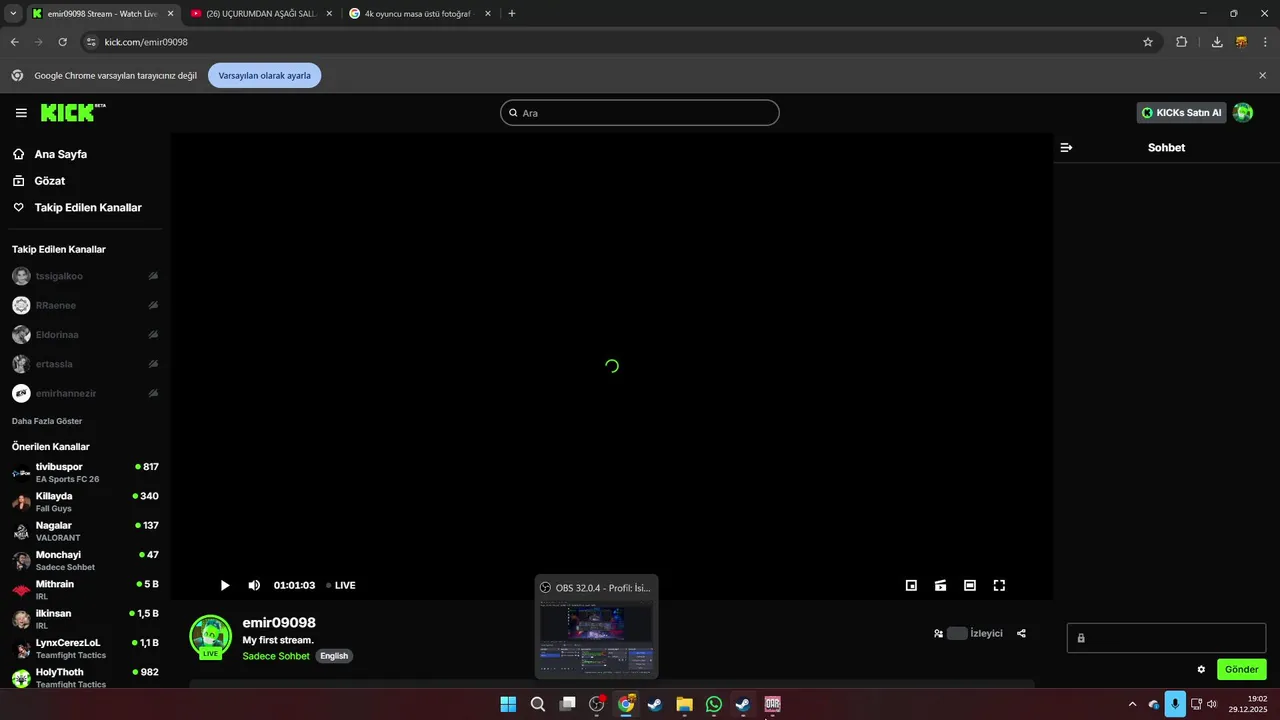Share the stream via share icon
1280x720 pixels.
[x=1021, y=633]
